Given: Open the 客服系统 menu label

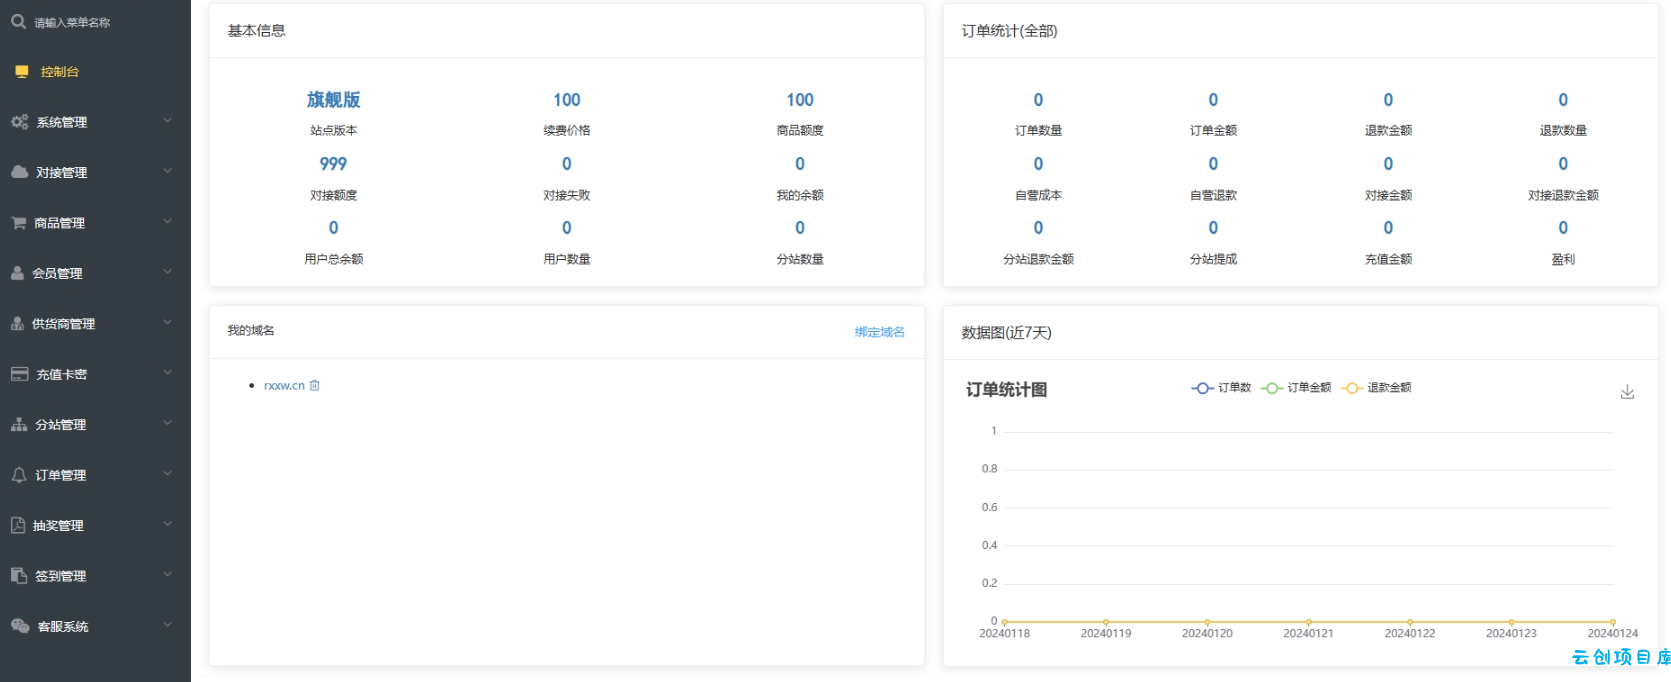Looking at the screenshot, I should pyautogui.click(x=63, y=627).
